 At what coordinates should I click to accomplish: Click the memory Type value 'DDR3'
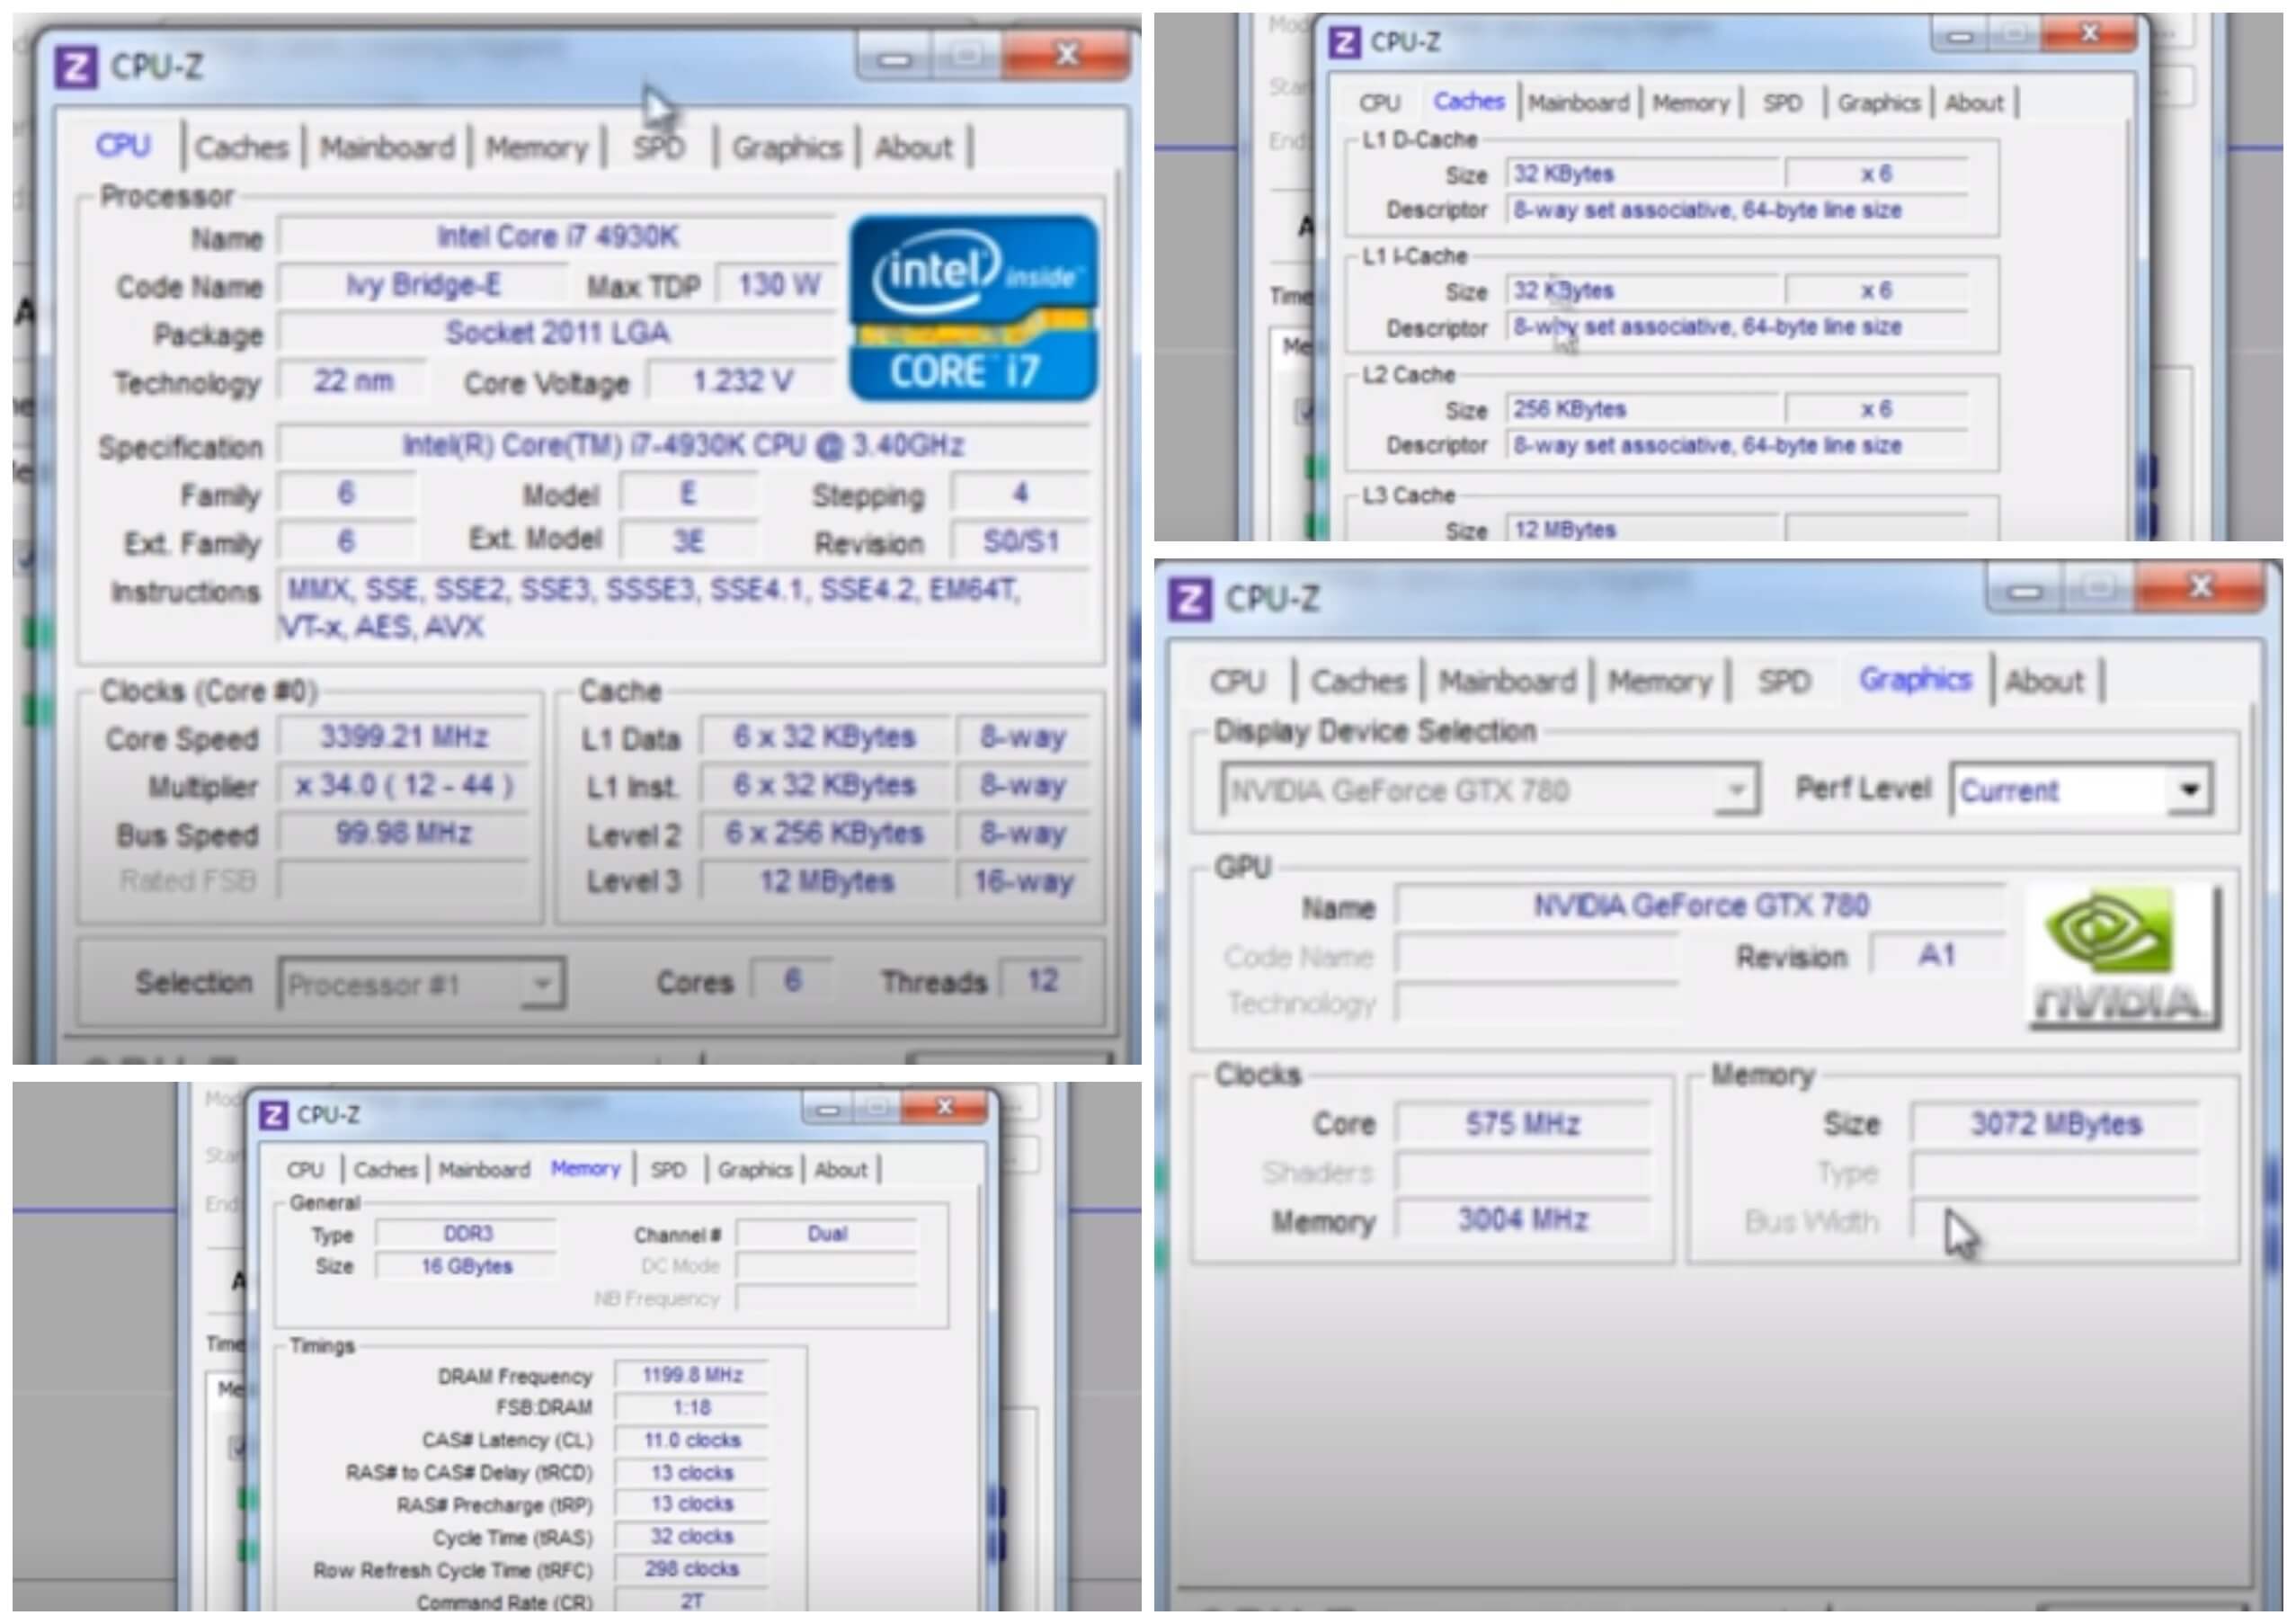click(x=467, y=1234)
